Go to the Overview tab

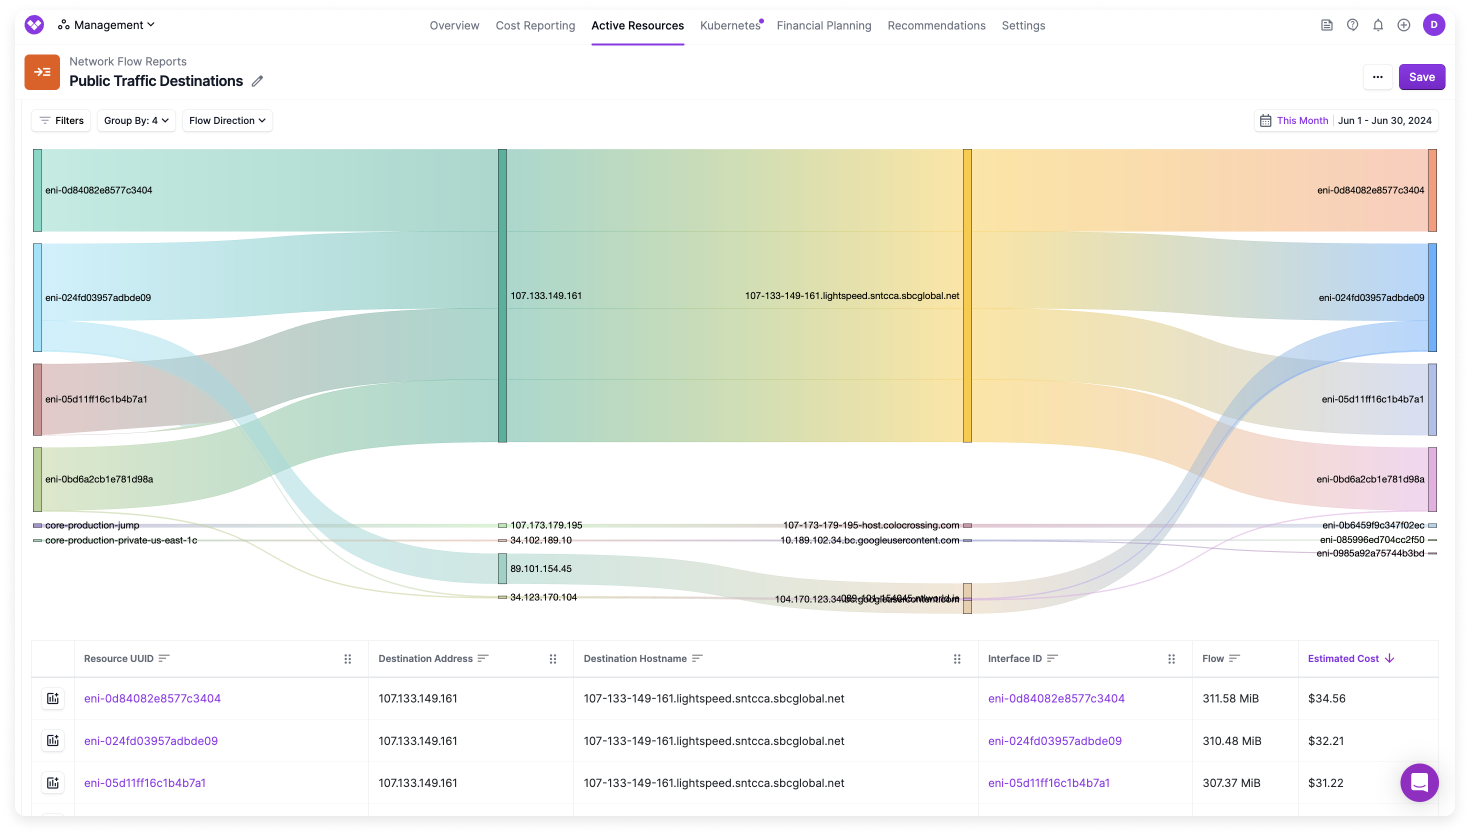tap(454, 26)
